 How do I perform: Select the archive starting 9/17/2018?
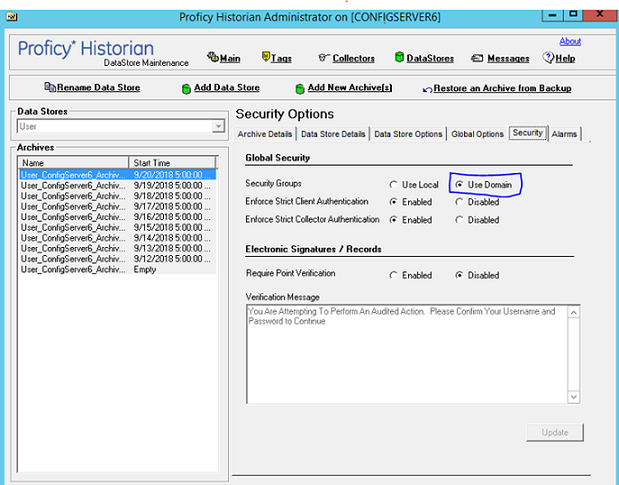pyautogui.click(x=117, y=206)
